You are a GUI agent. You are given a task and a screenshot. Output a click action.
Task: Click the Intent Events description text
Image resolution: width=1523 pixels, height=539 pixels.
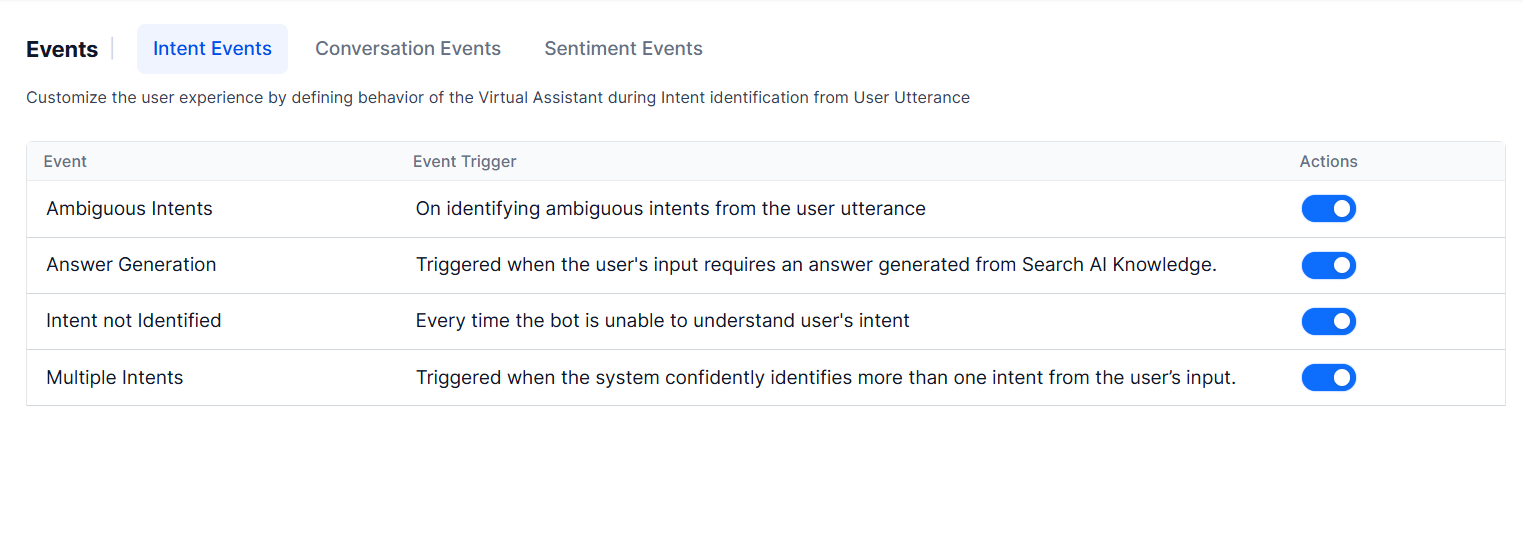497,98
